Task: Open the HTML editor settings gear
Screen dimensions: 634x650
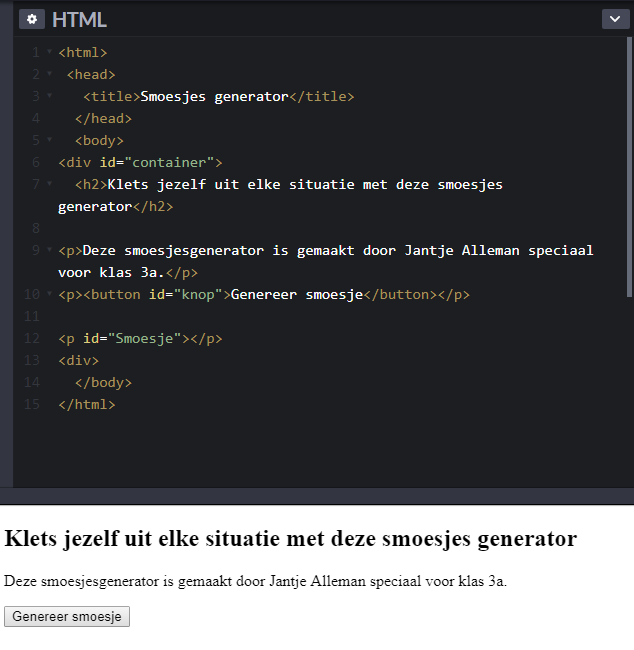Action: [x=32, y=19]
